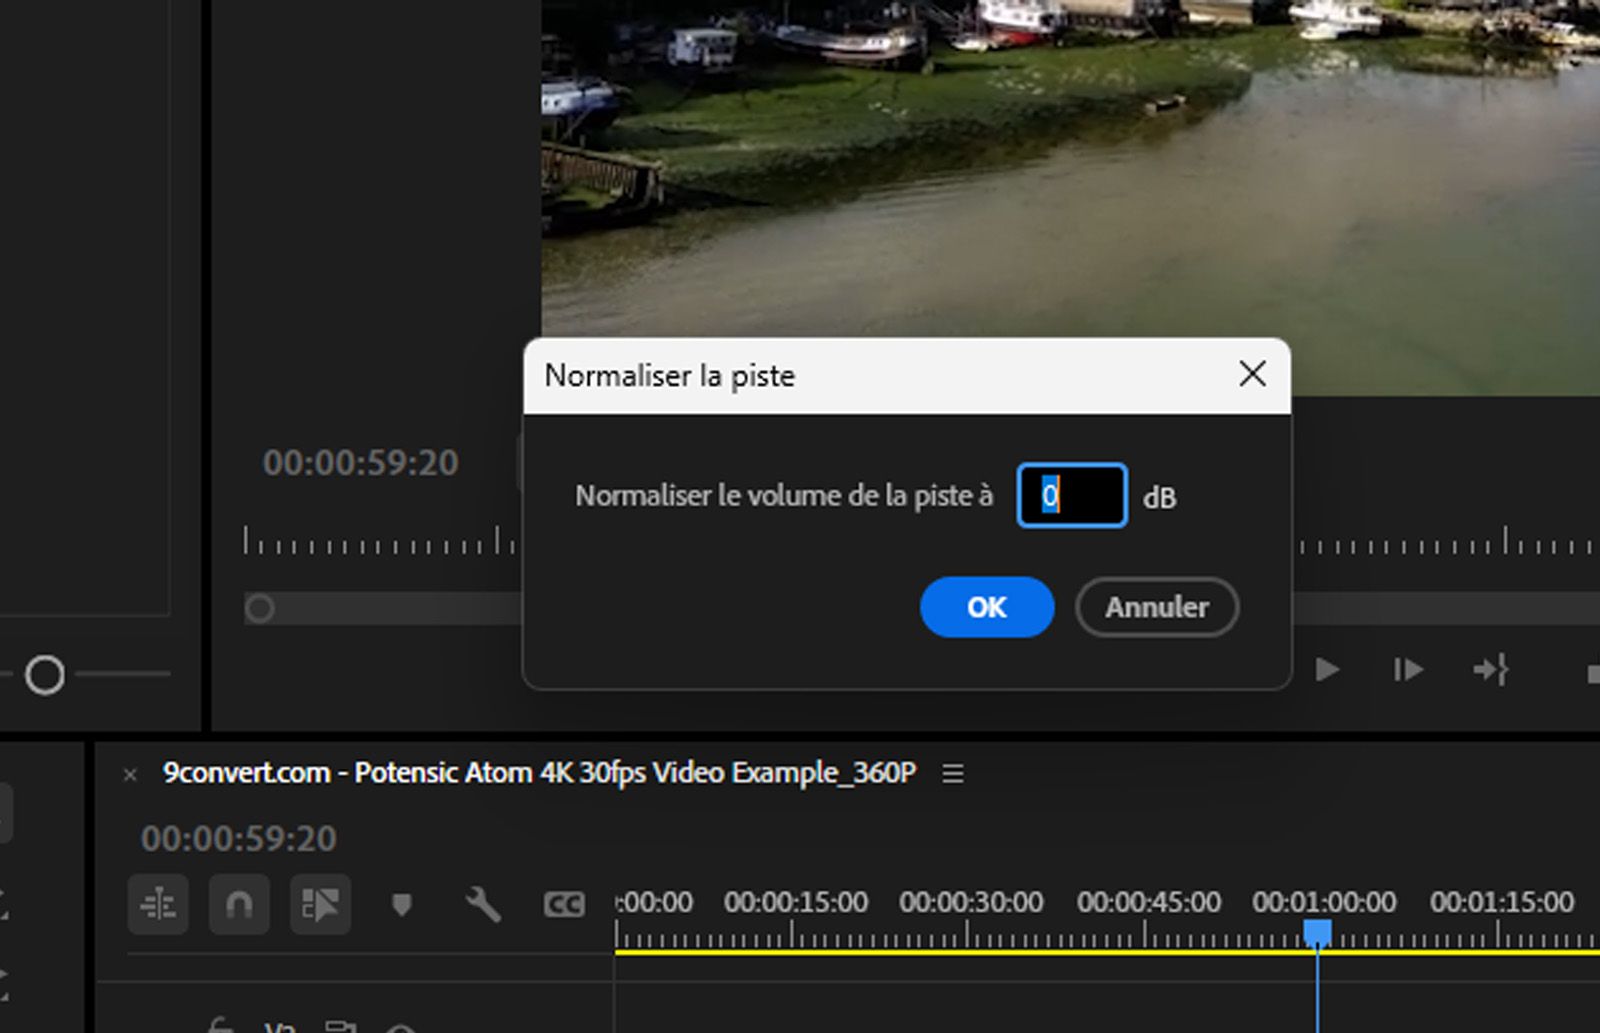Click the track lock padlock icon

(219, 1028)
